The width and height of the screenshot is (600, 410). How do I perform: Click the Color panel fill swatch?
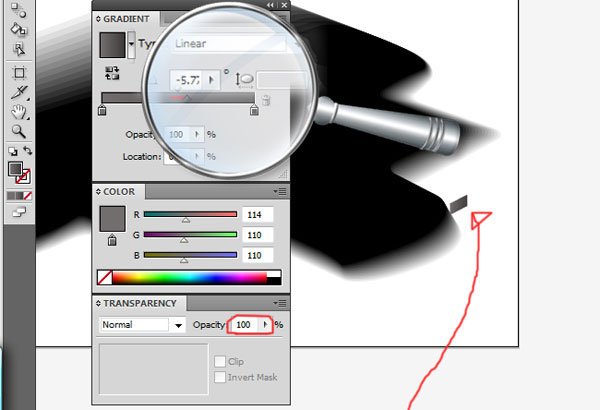click(x=112, y=219)
